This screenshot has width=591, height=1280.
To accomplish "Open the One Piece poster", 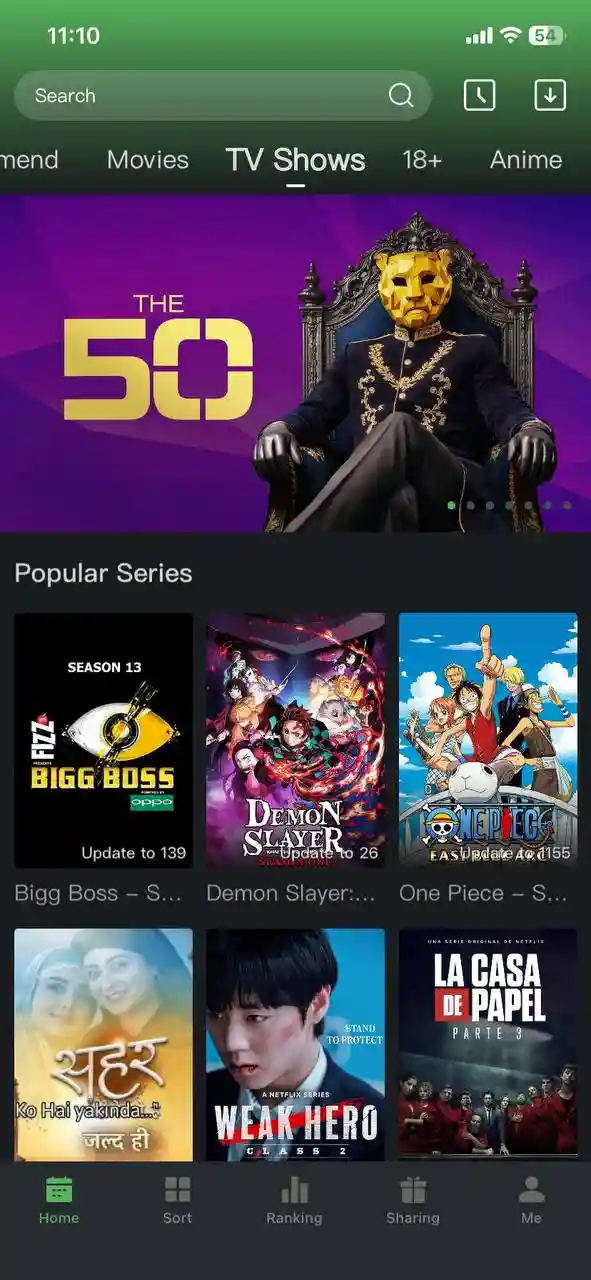I will pos(488,740).
